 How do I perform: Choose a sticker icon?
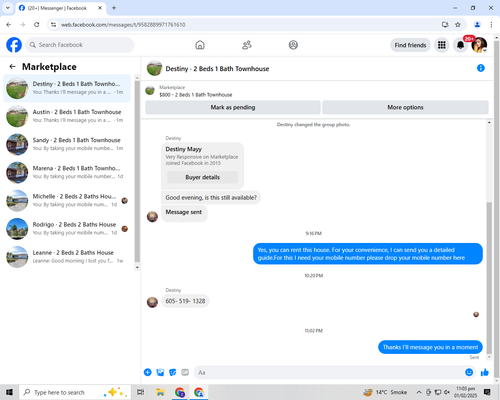(173, 372)
